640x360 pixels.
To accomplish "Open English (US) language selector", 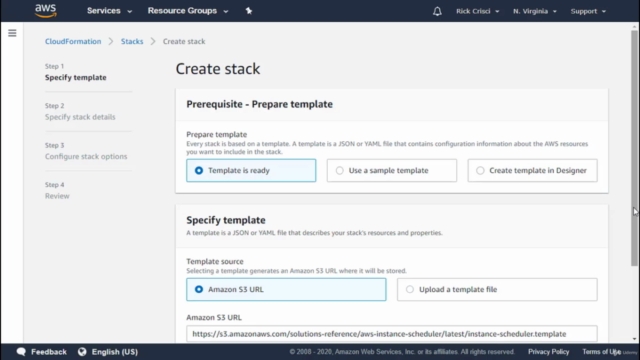I will tap(115, 351).
